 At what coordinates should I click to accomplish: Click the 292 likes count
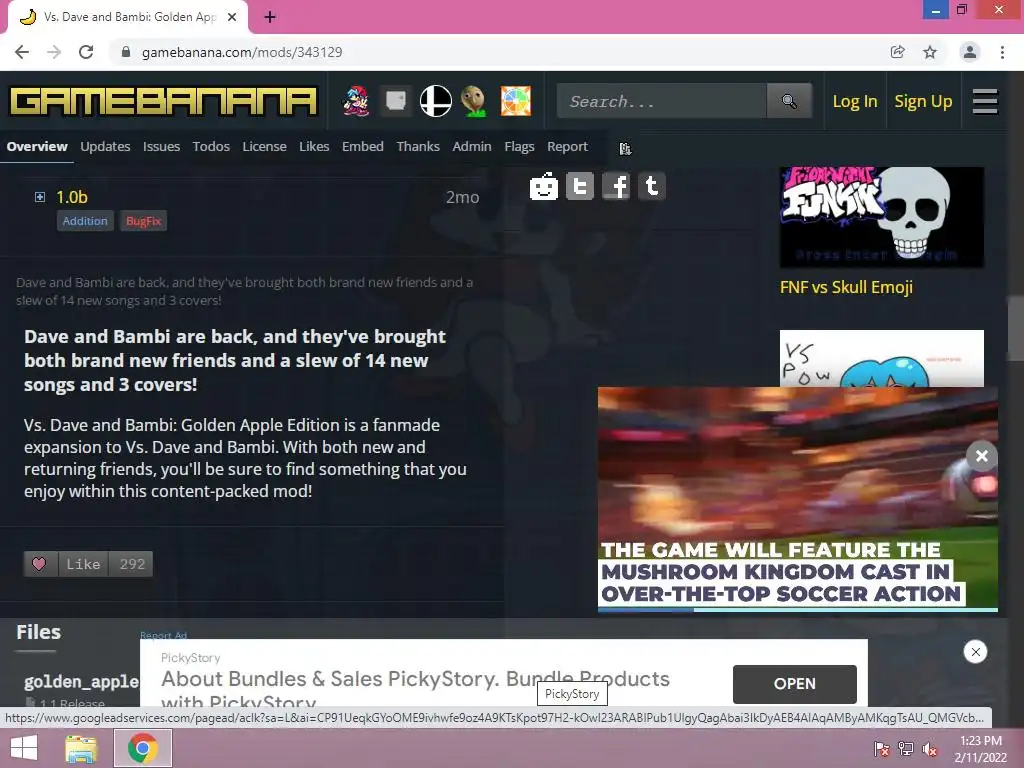point(132,564)
